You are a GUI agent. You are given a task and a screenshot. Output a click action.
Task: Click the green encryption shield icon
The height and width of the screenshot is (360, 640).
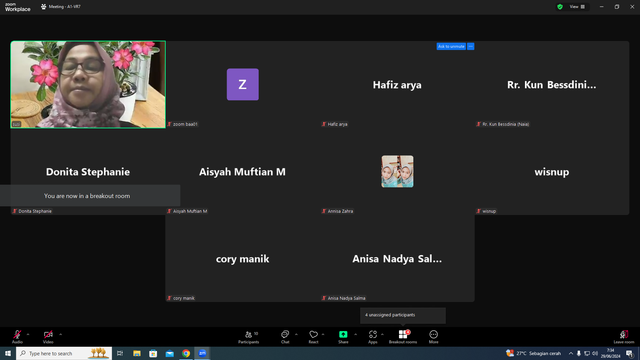pyautogui.click(x=560, y=7)
